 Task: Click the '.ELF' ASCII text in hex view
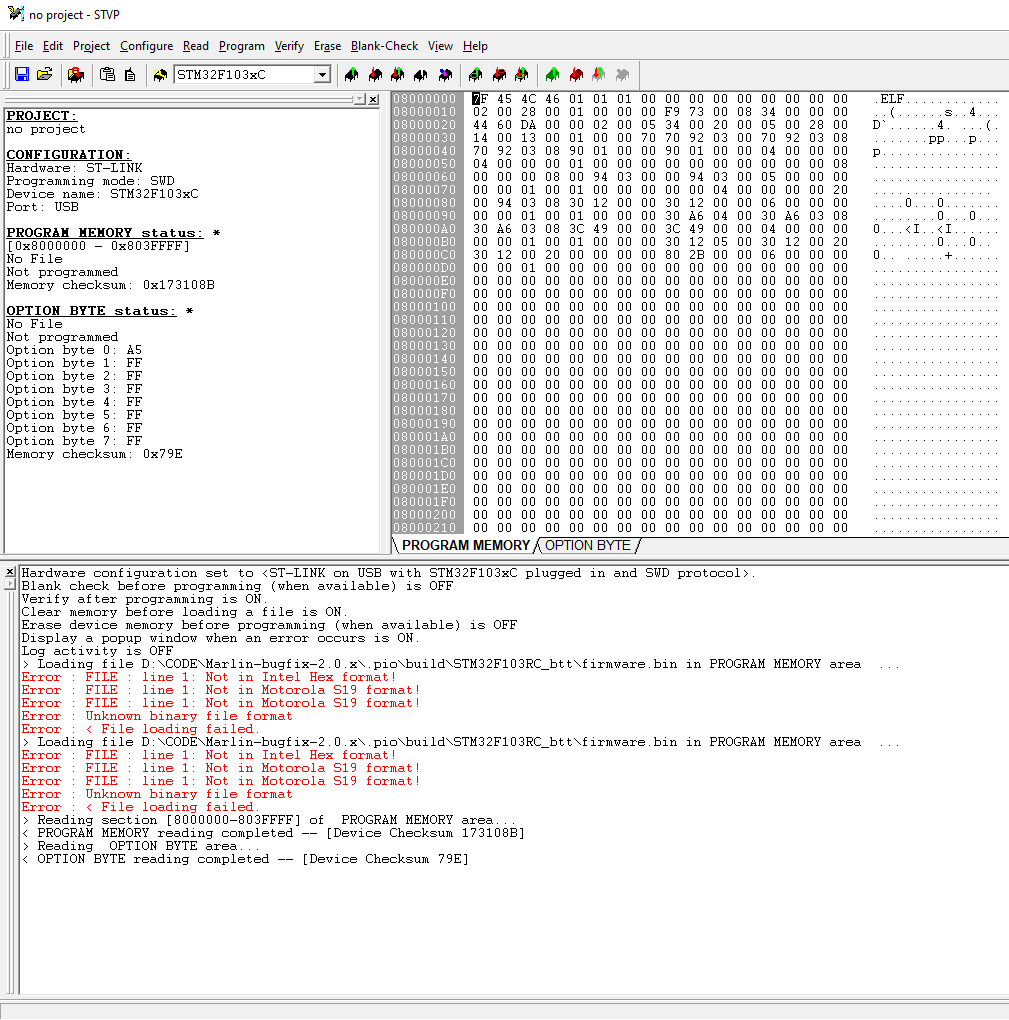tap(890, 99)
